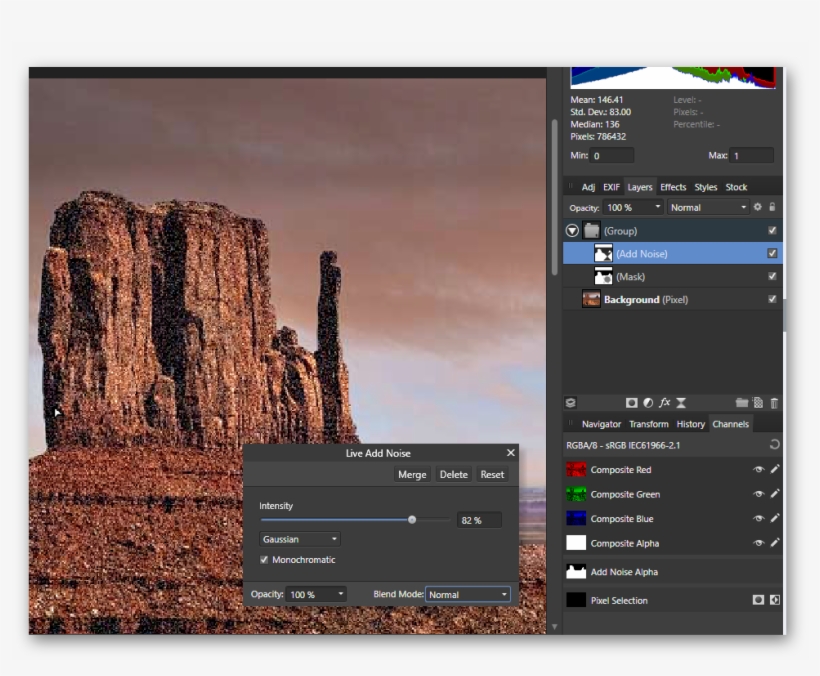This screenshot has width=820, height=676.
Task: Open Layer Effects fx icon
Action: pos(664,403)
